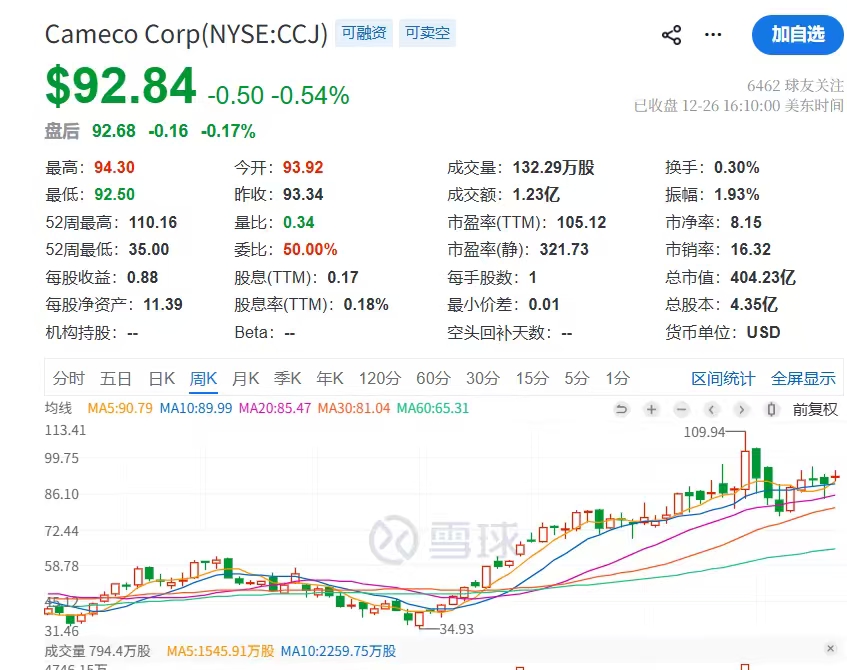Switch to 月K chart tab

tap(245, 378)
